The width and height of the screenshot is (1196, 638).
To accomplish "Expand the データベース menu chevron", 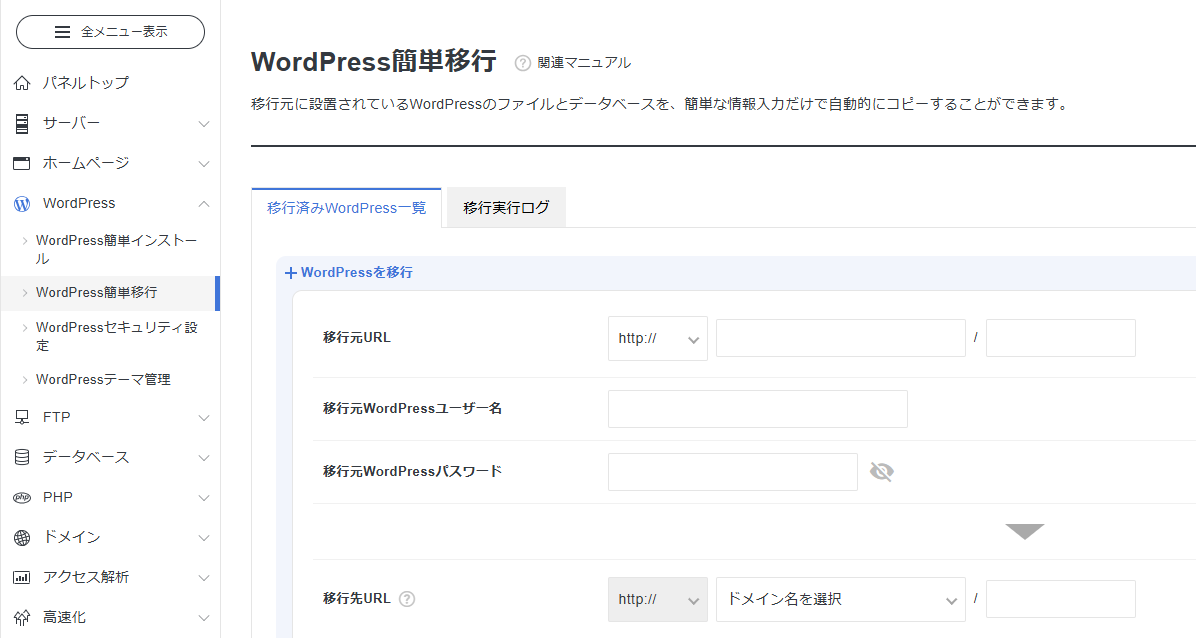I will (204, 458).
